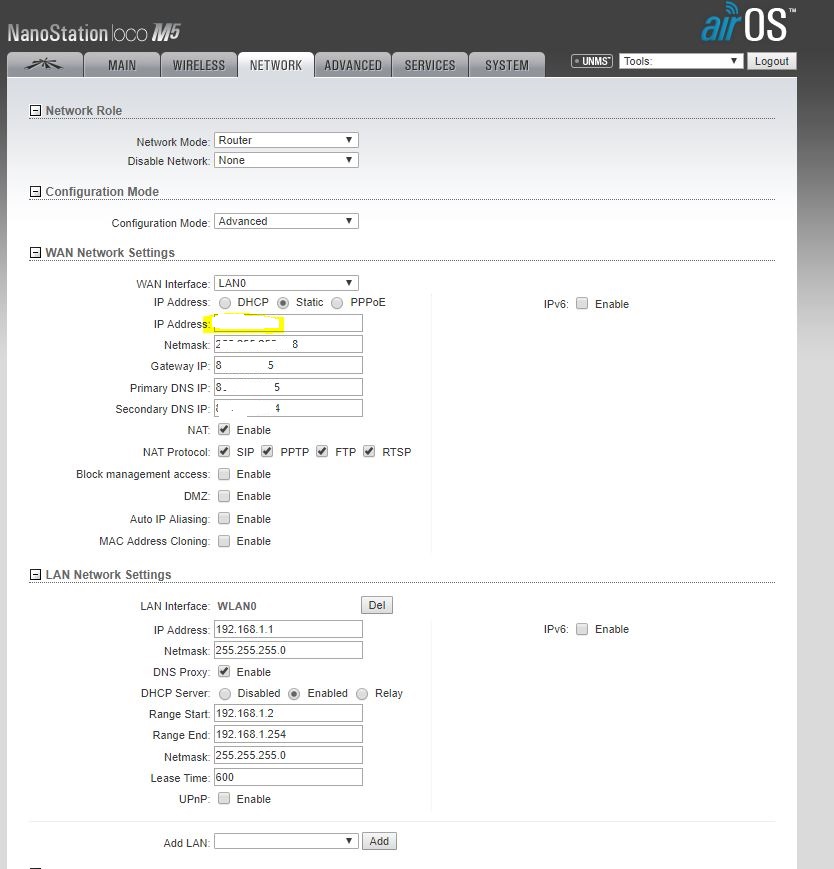Click the DHCP Netmask field below Range End
Image resolution: width=834 pixels, height=869 pixels.
[288, 755]
